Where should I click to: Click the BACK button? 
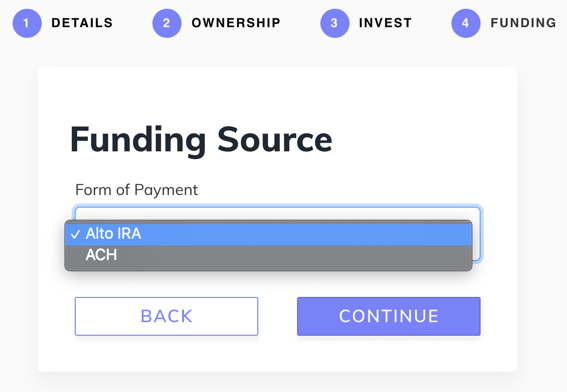tap(166, 316)
